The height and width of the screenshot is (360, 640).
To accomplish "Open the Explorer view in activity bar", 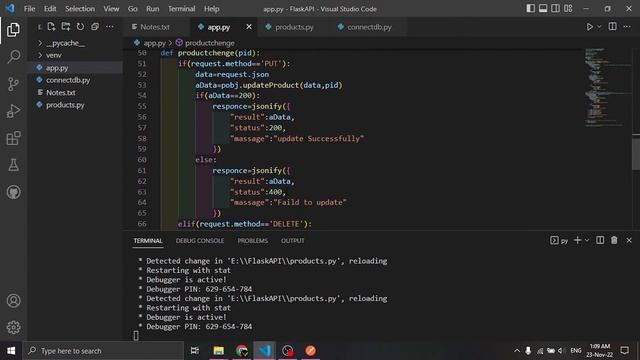I will click(13, 30).
